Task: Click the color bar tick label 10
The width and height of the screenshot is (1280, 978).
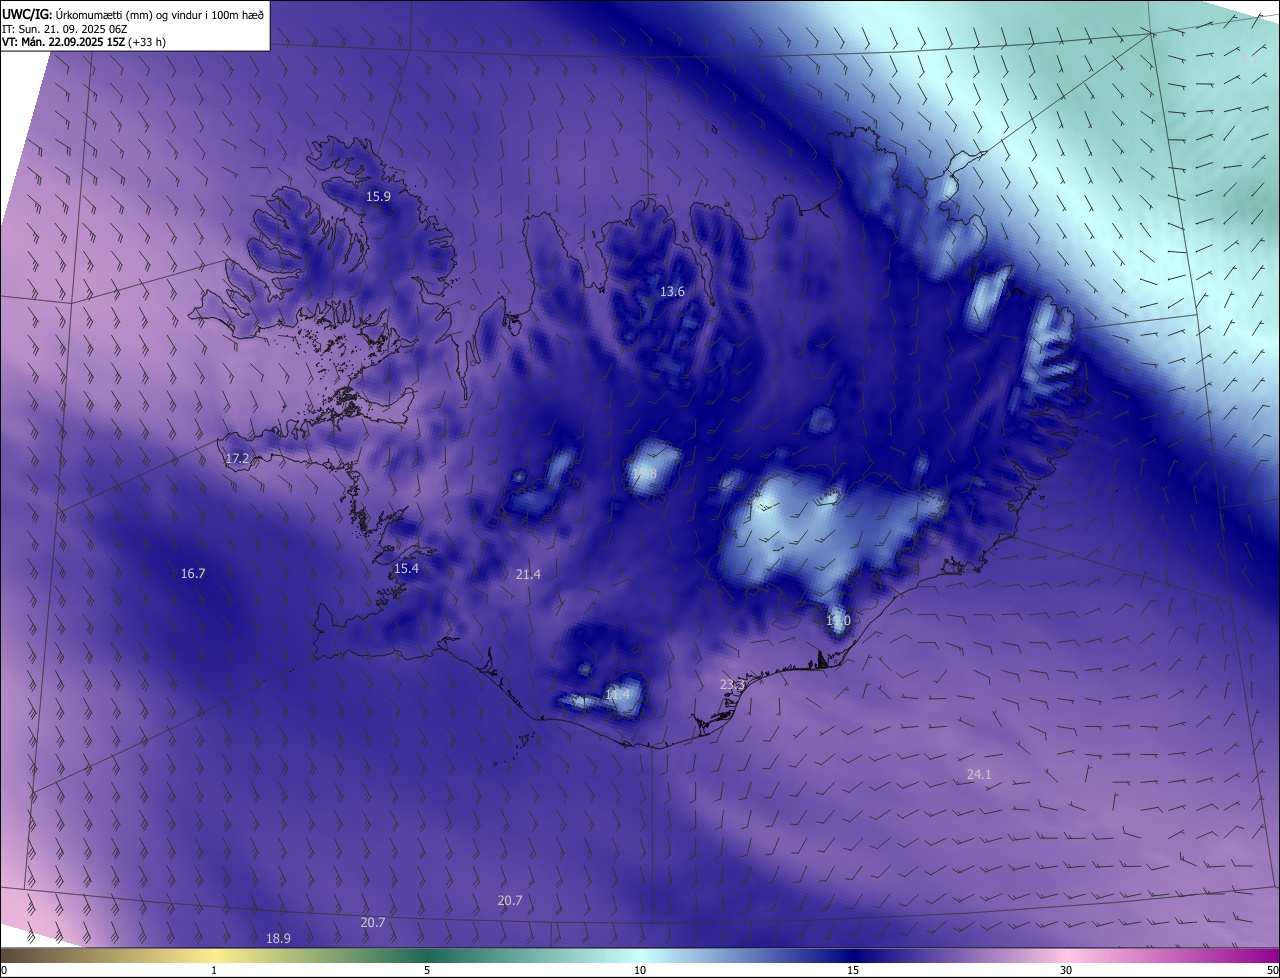Action: pyautogui.click(x=640, y=971)
